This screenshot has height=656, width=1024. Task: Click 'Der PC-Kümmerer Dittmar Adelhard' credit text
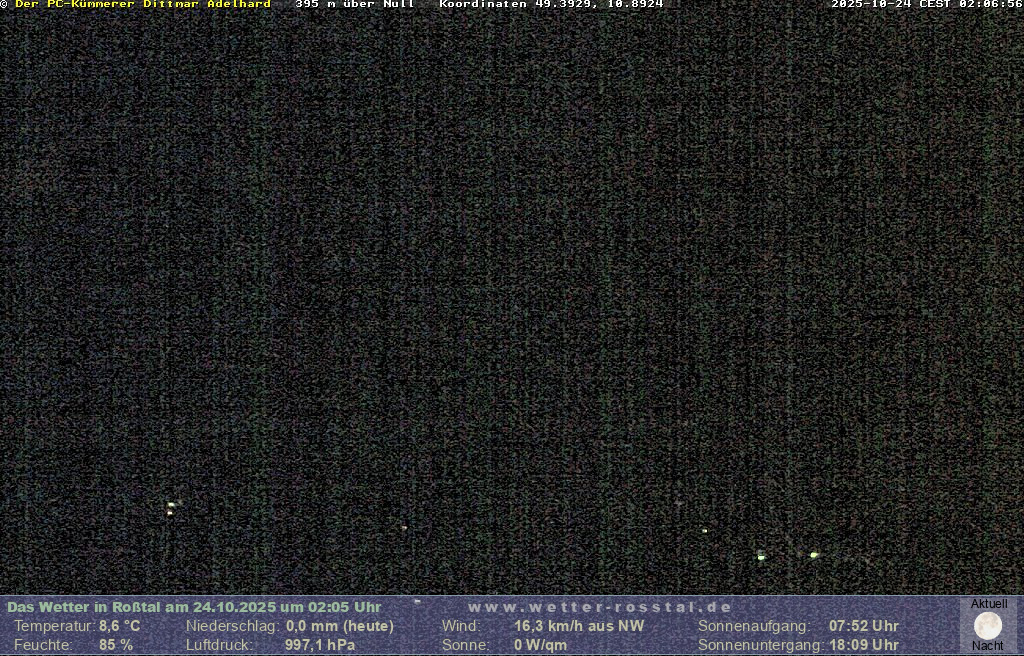(143, 5)
